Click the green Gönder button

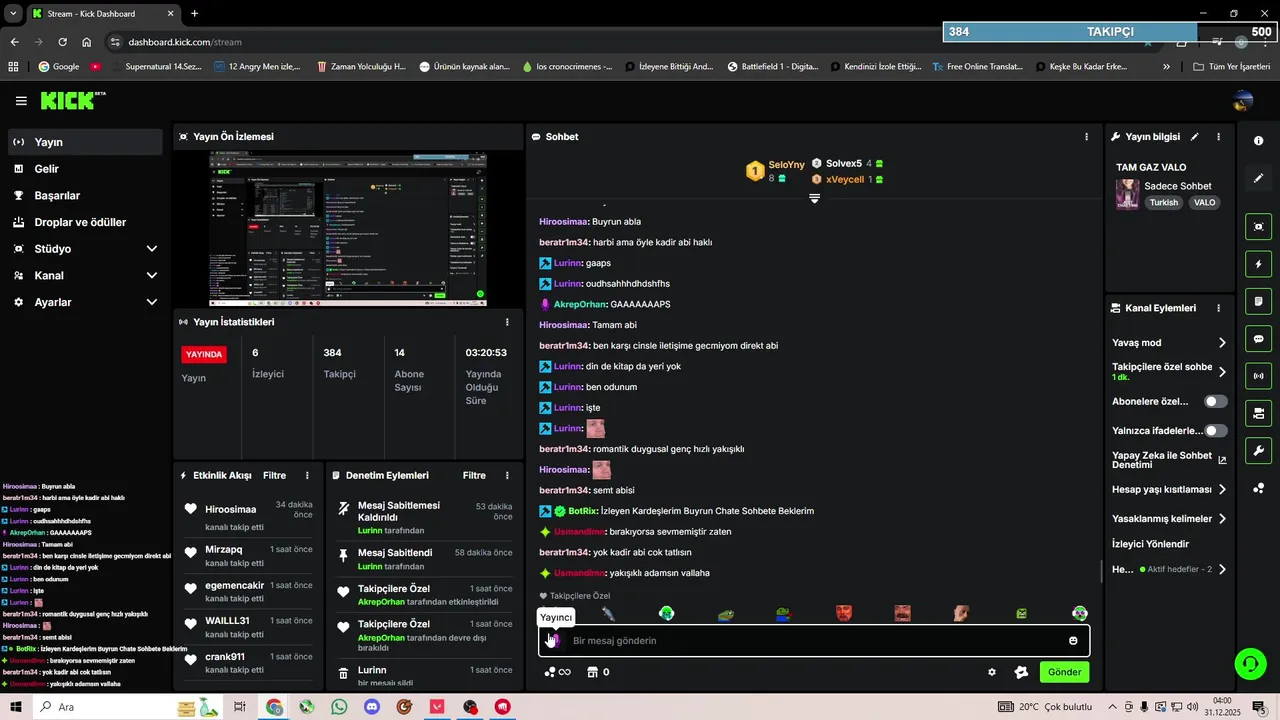coord(1064,672)
